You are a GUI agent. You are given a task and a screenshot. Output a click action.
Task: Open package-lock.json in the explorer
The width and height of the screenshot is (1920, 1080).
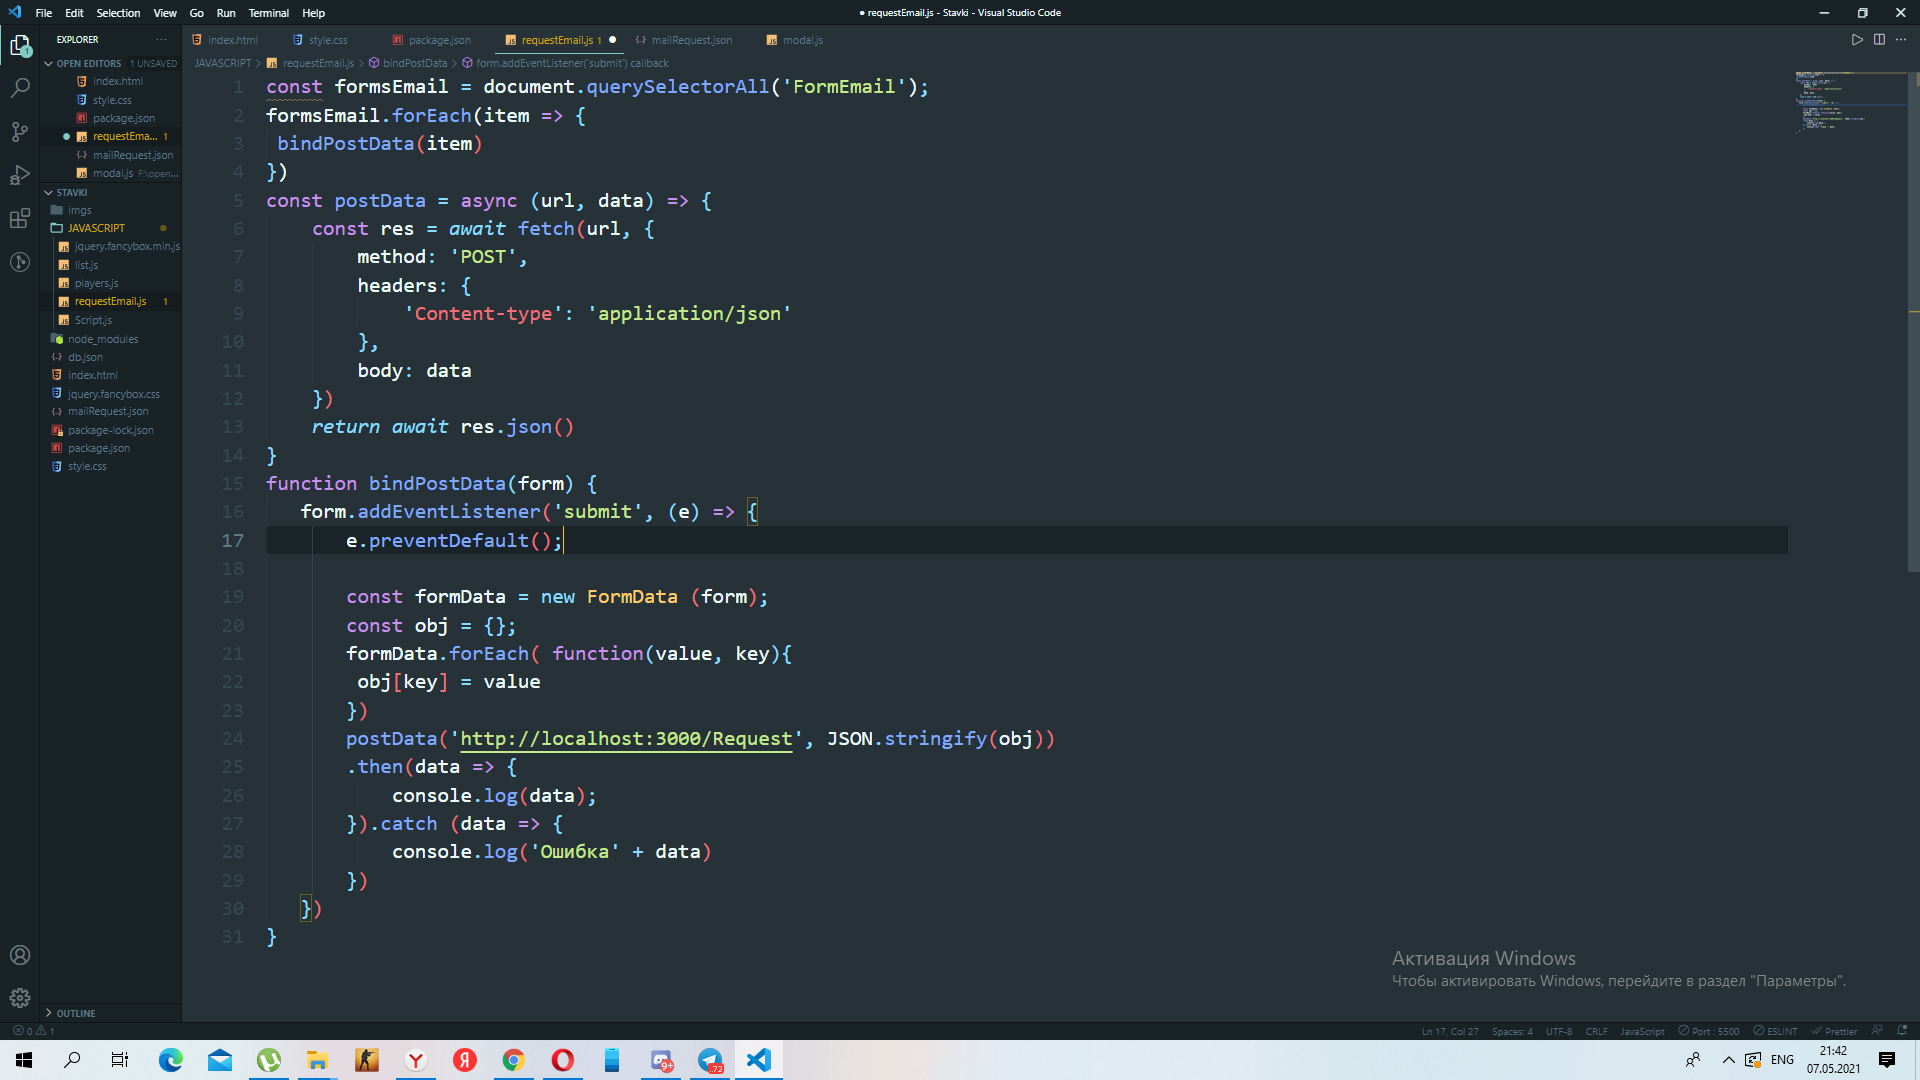pyautogui.click(x=110, y=430)
